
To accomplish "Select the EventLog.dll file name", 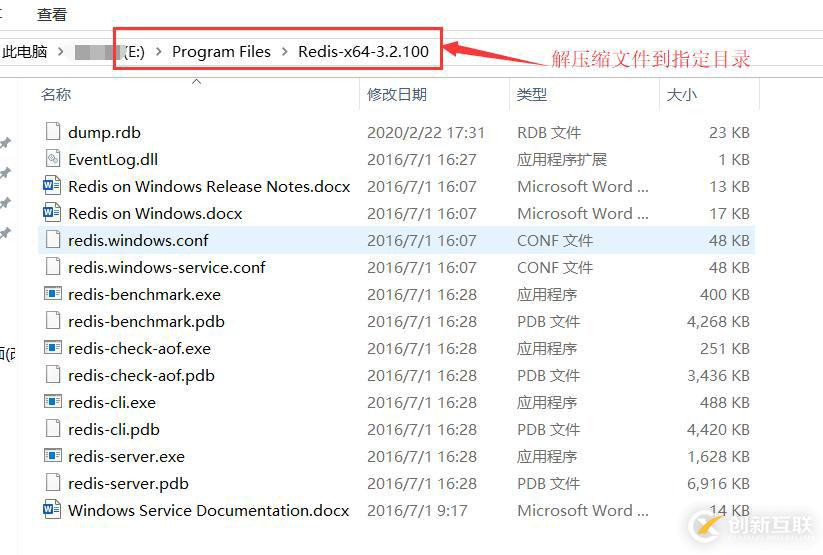I will coord(113,159).
